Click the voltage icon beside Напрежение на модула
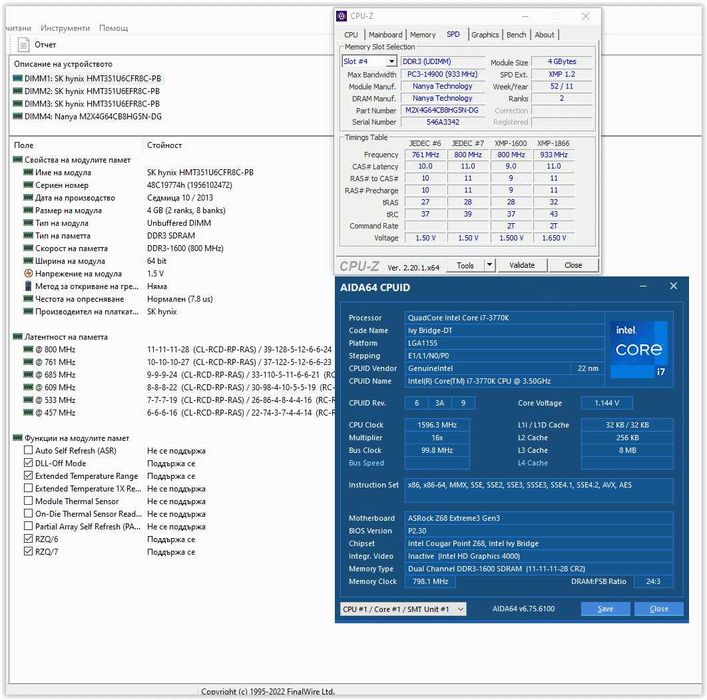The width and height of the screenshot is (707, 700). [x=28, y=273]
